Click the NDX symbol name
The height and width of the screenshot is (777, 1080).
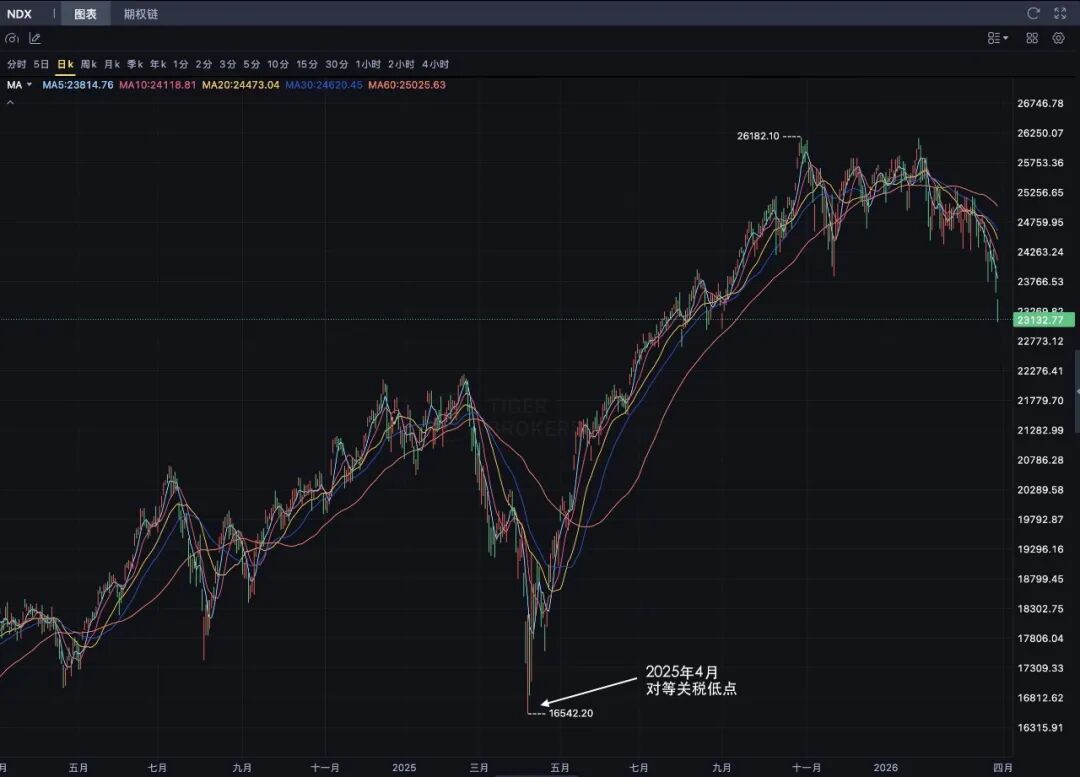pyautogui.click(x=19, y=14)
